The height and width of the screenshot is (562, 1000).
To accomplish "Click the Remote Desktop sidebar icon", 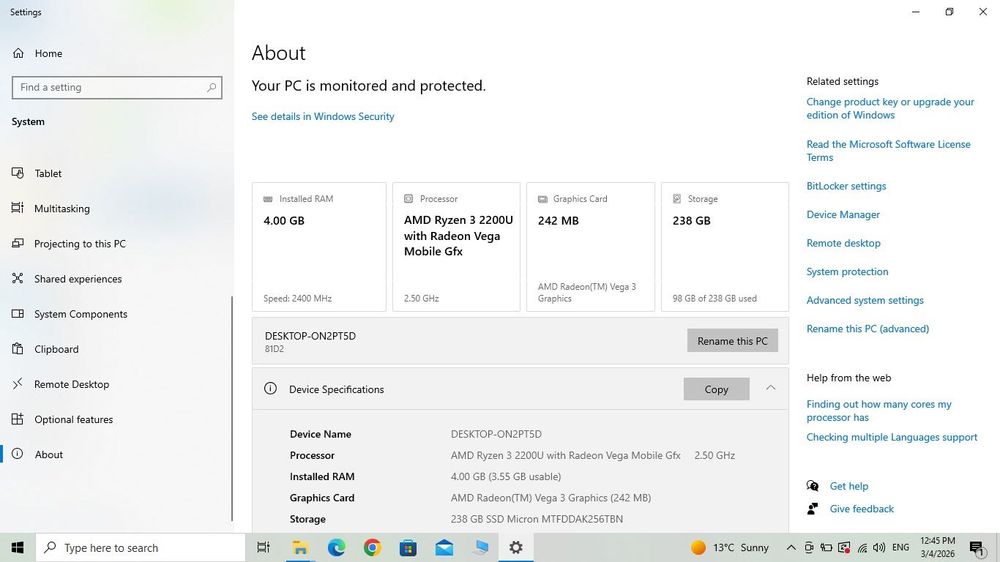I will point(18,383).
